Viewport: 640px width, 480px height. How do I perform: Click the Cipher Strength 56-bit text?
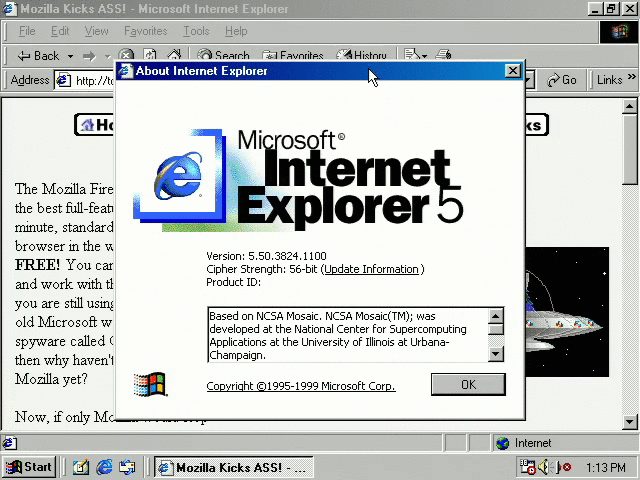(x=262, y=269)
